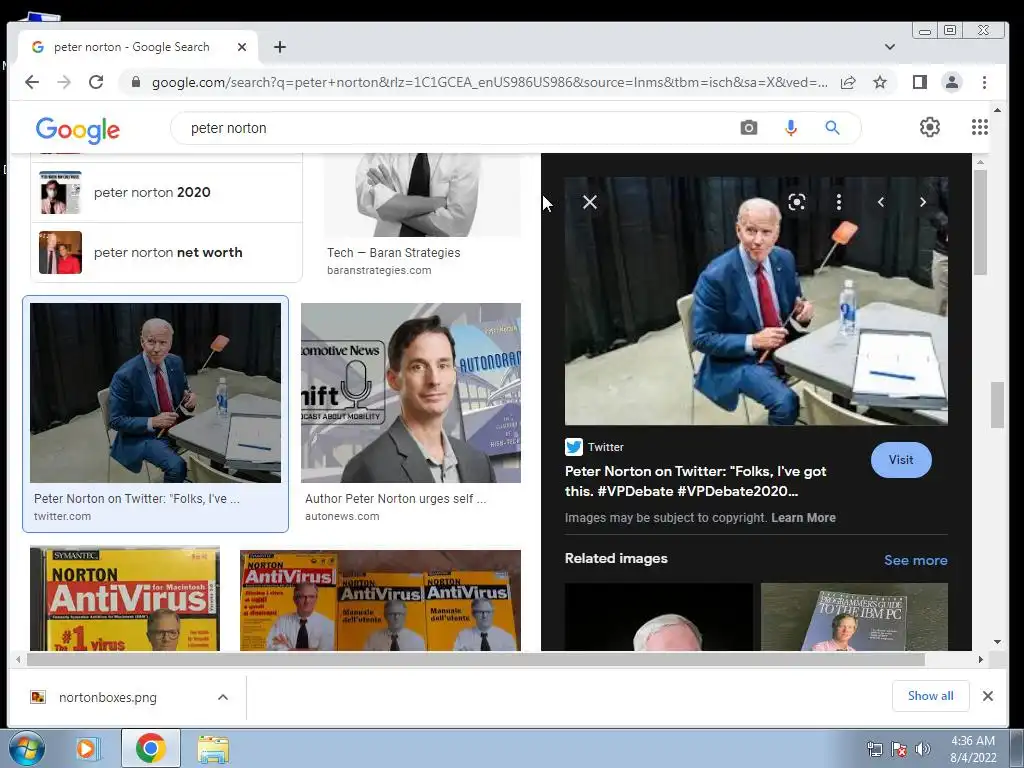Bookmark this page with the star
The width and height of the screenshot is (1024, 768).
tap(880, 82)
